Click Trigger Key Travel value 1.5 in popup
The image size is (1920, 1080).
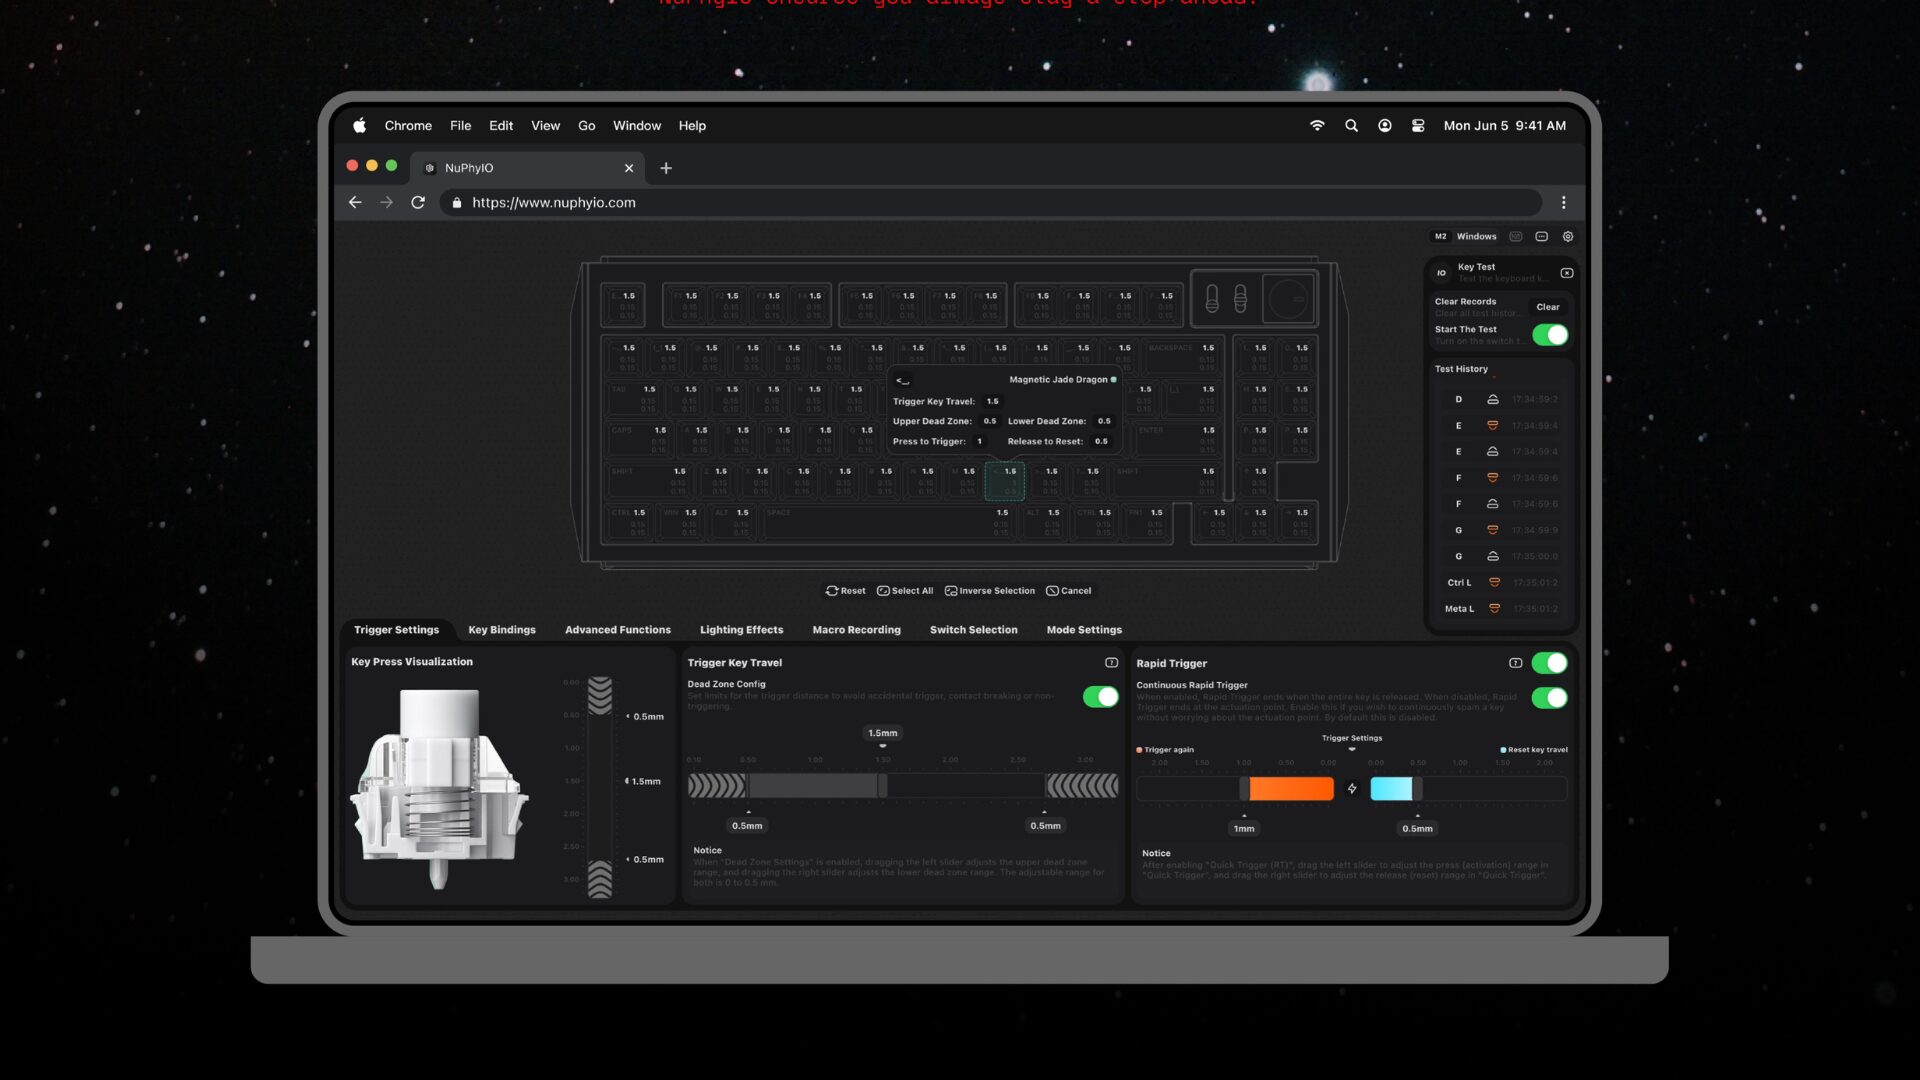[992, 401]
